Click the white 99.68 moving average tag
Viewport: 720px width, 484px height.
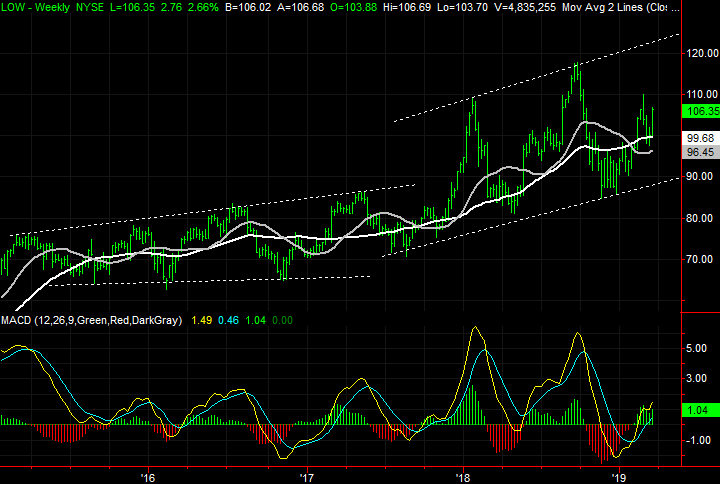[x=700, y=138]
